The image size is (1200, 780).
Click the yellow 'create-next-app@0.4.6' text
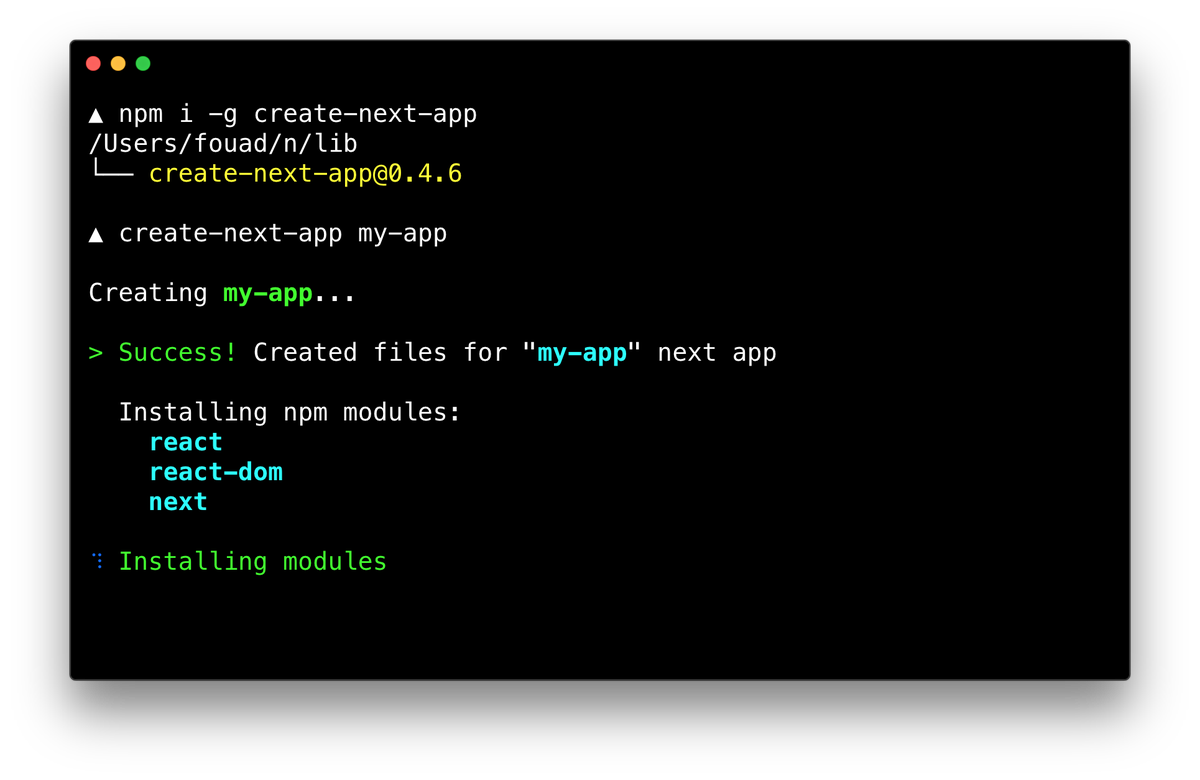(305, 174)
